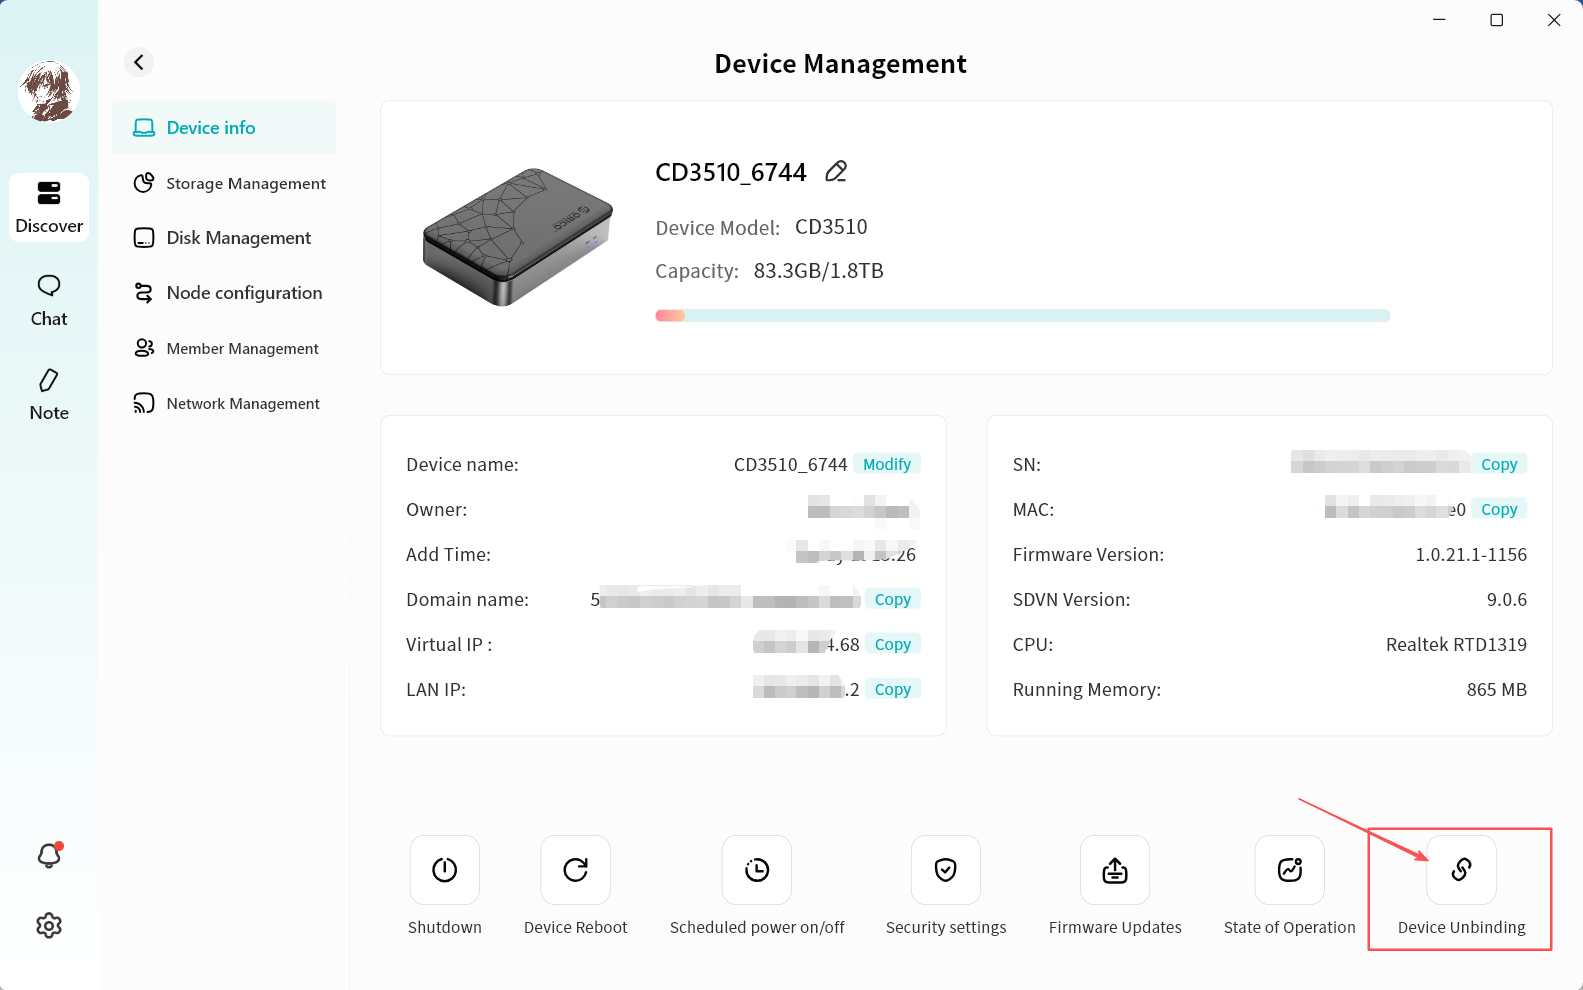This screenshot has height=990, width=1583.
Task: Open Scheduled power on/off settings
Action: [757, 870]
